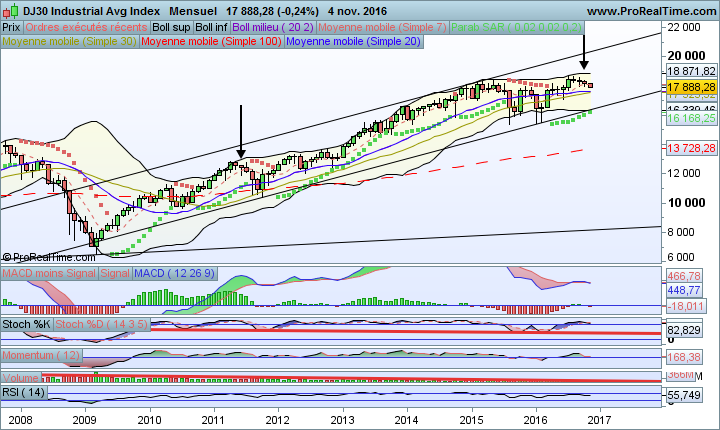The height and width of the screenshot is (430, 720).
Task: Click the Volume panel label
Action: (21, 378)
